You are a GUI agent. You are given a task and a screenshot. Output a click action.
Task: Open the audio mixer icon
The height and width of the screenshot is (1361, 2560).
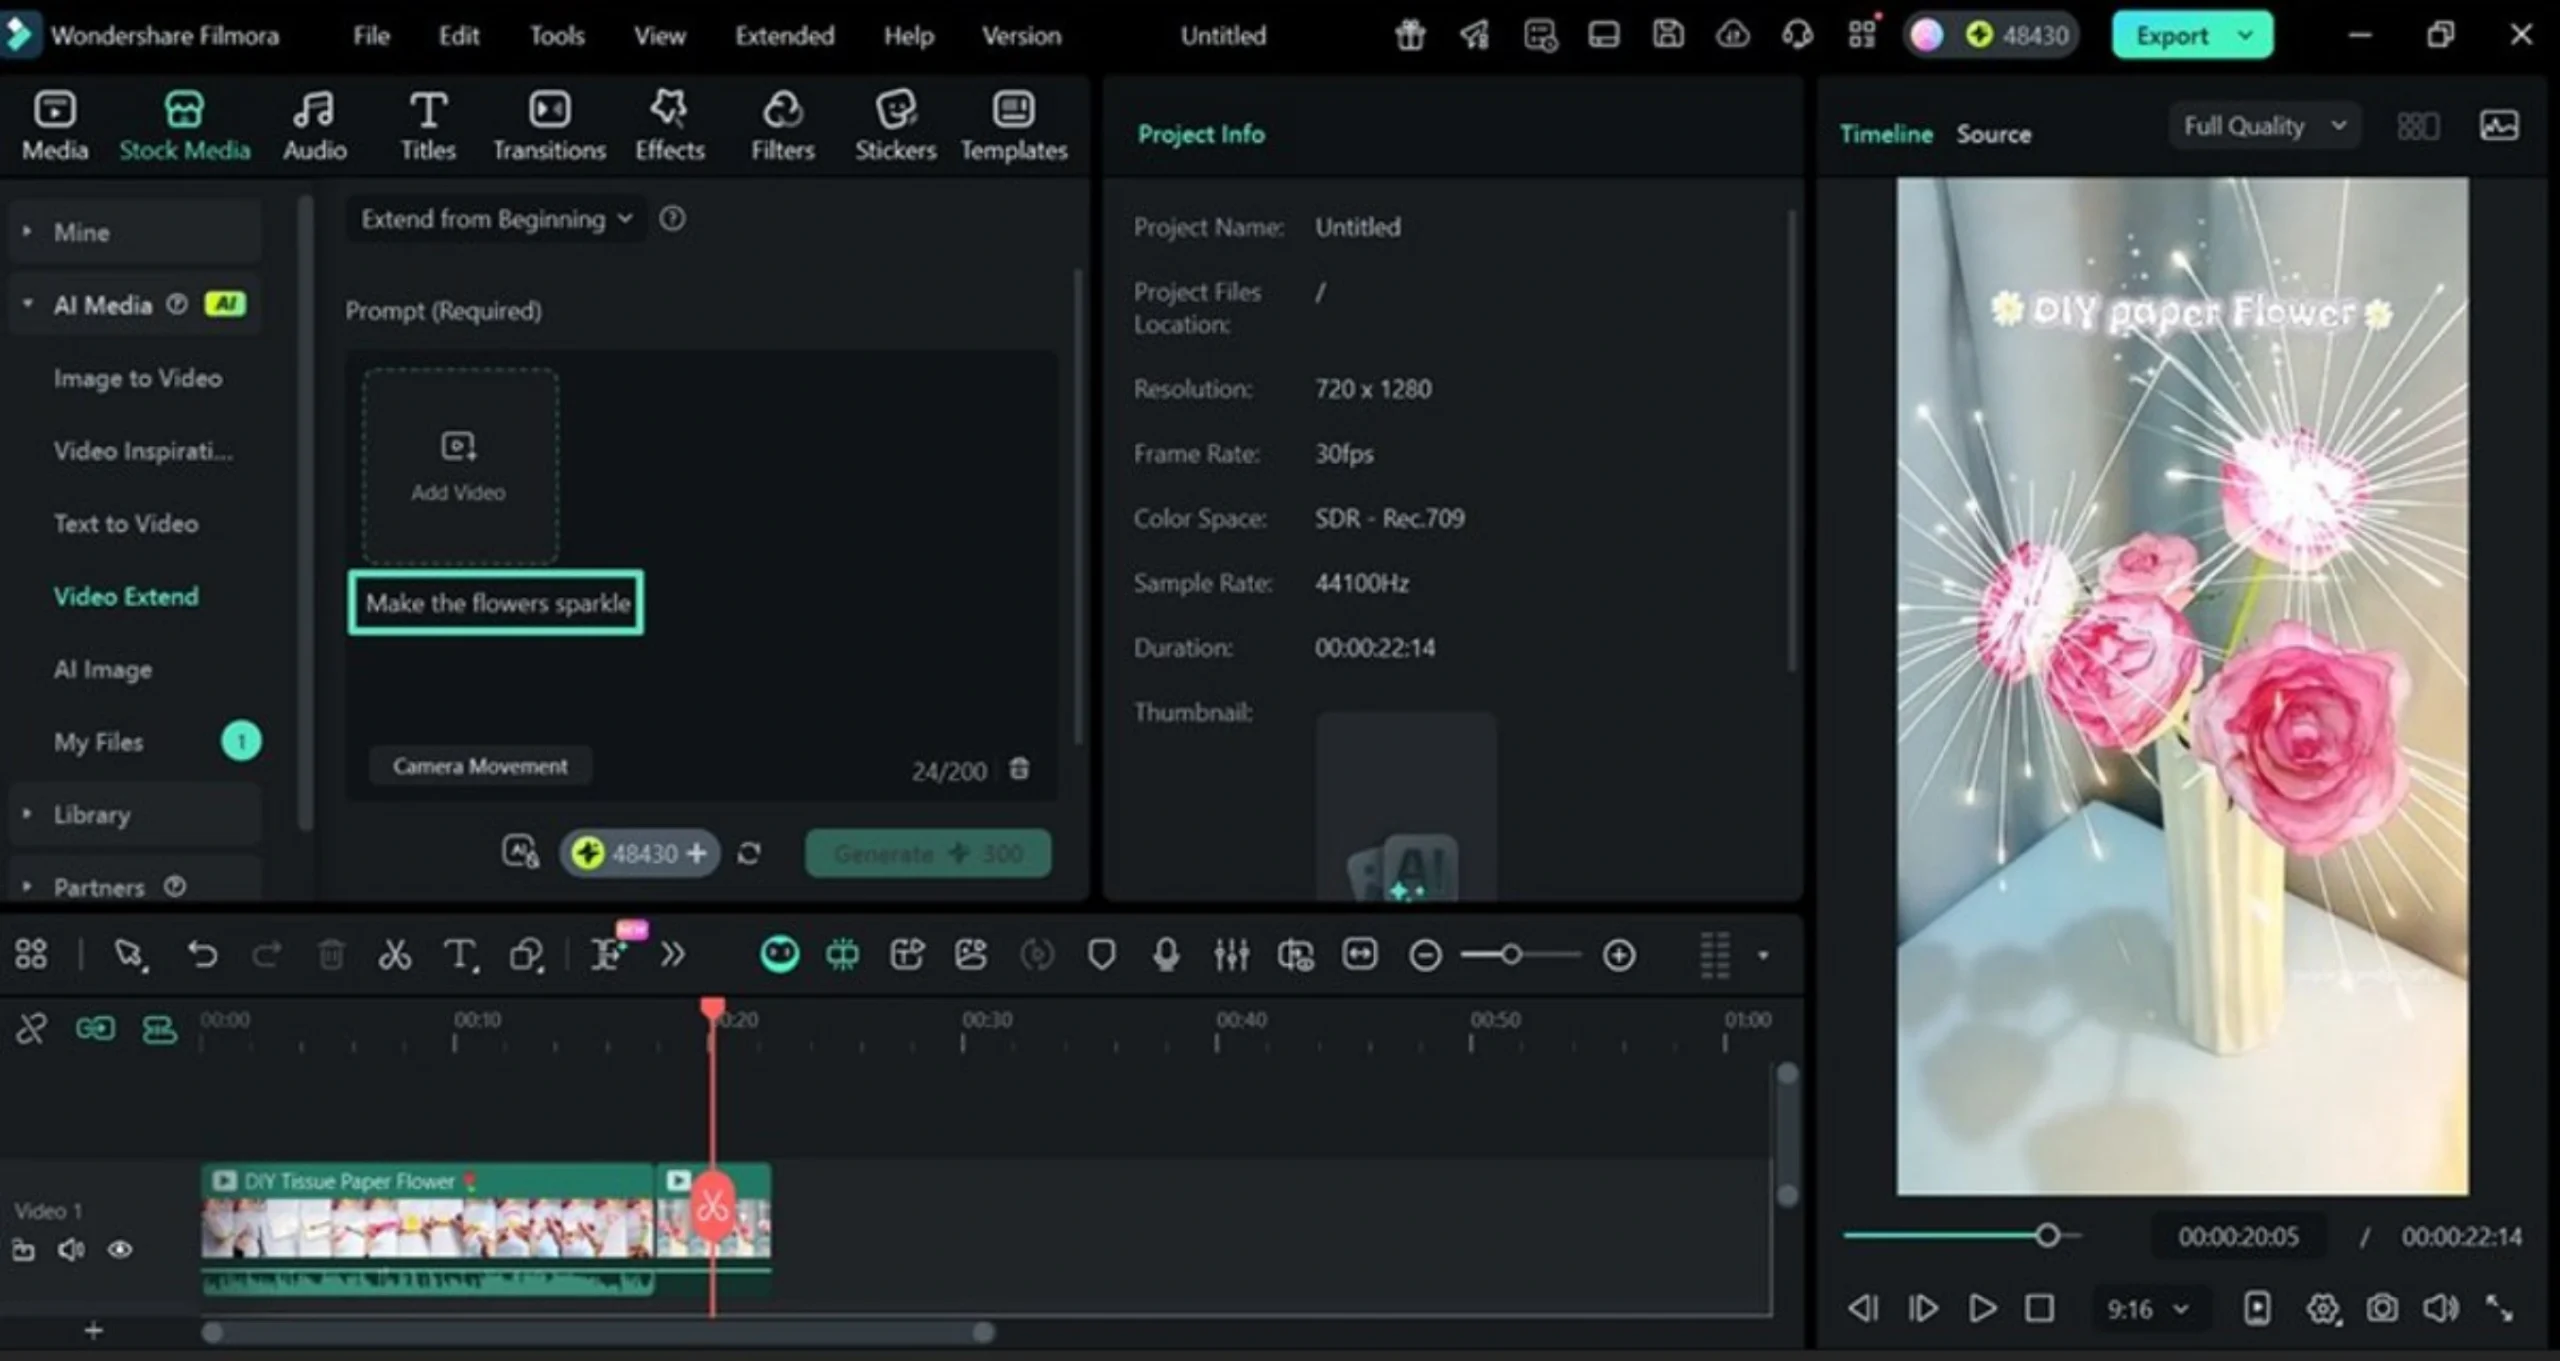tap(1231, 955)
